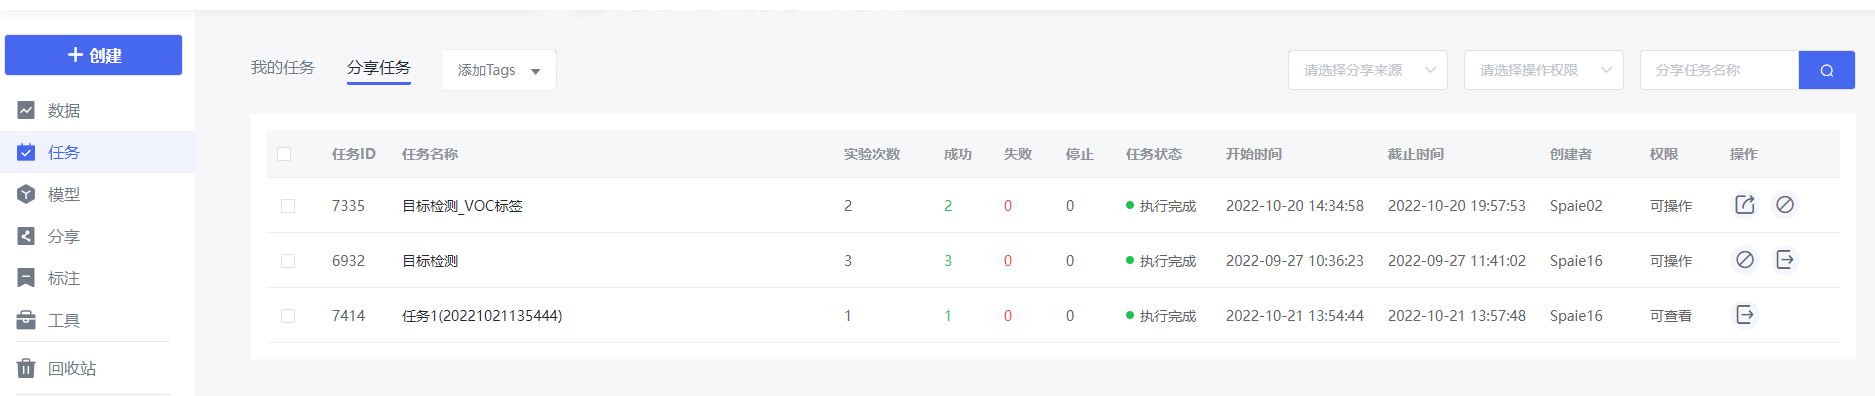Open task name 目标检测_VOC标签

click(x=462, y=206)
